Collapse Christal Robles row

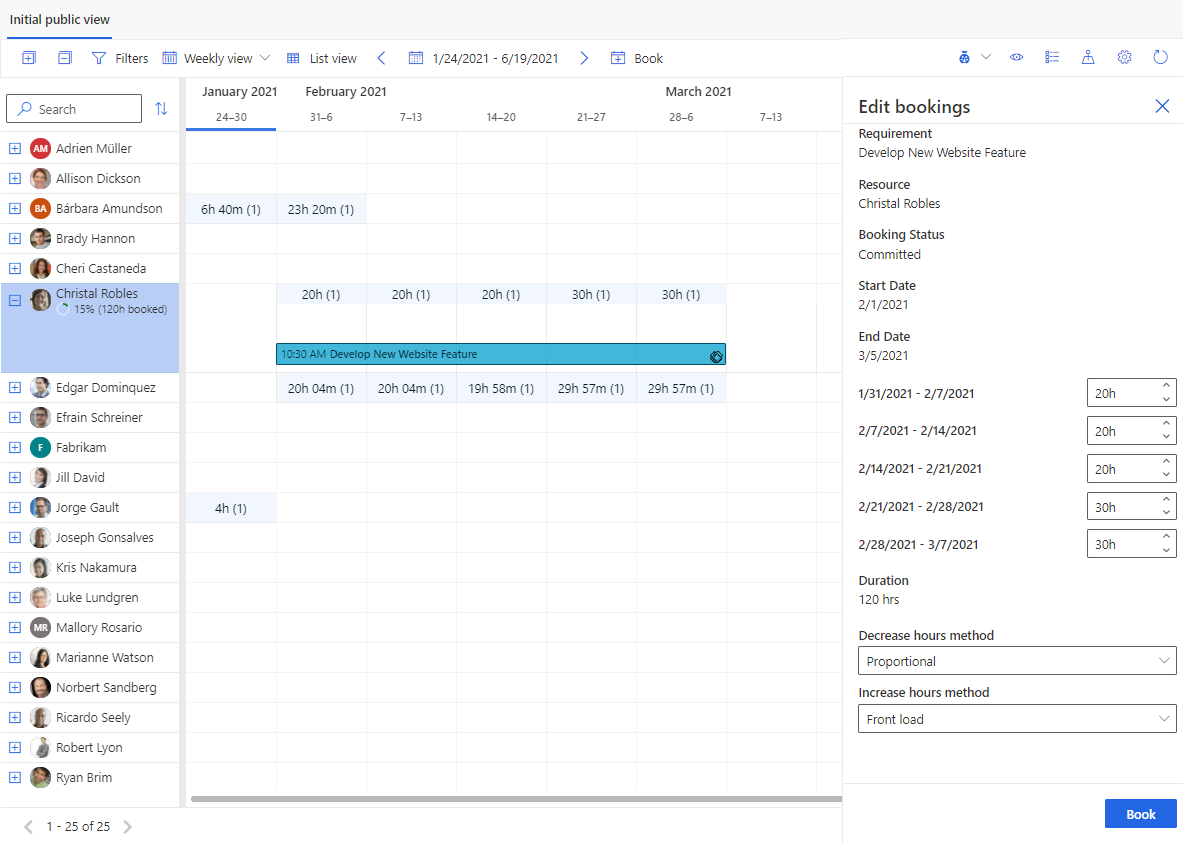click(14, 300)
